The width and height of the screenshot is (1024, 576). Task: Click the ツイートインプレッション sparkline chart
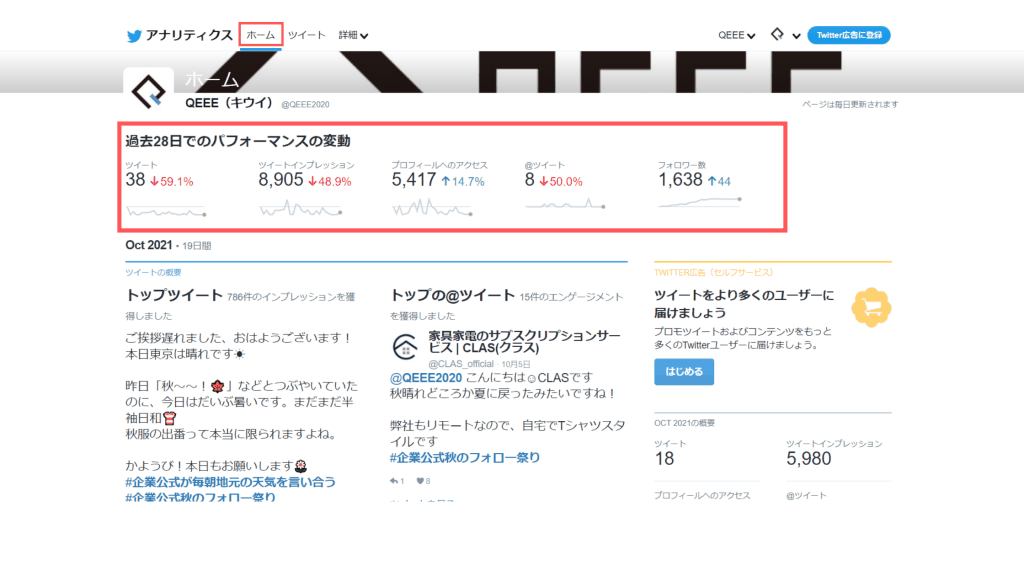pyautogui.click(x=300, y=209)
